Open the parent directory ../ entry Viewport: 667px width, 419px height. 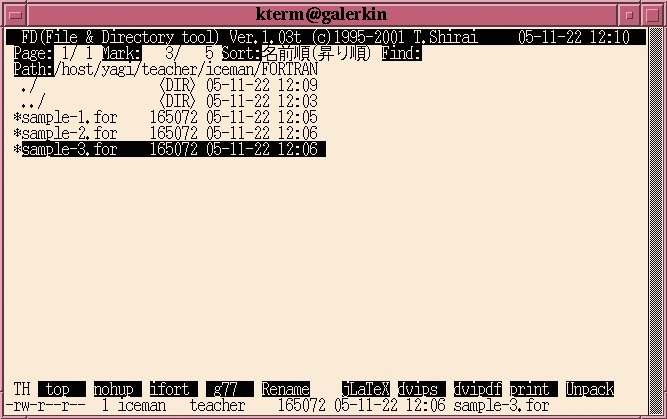pyautogui.click(x=166, y=101)
